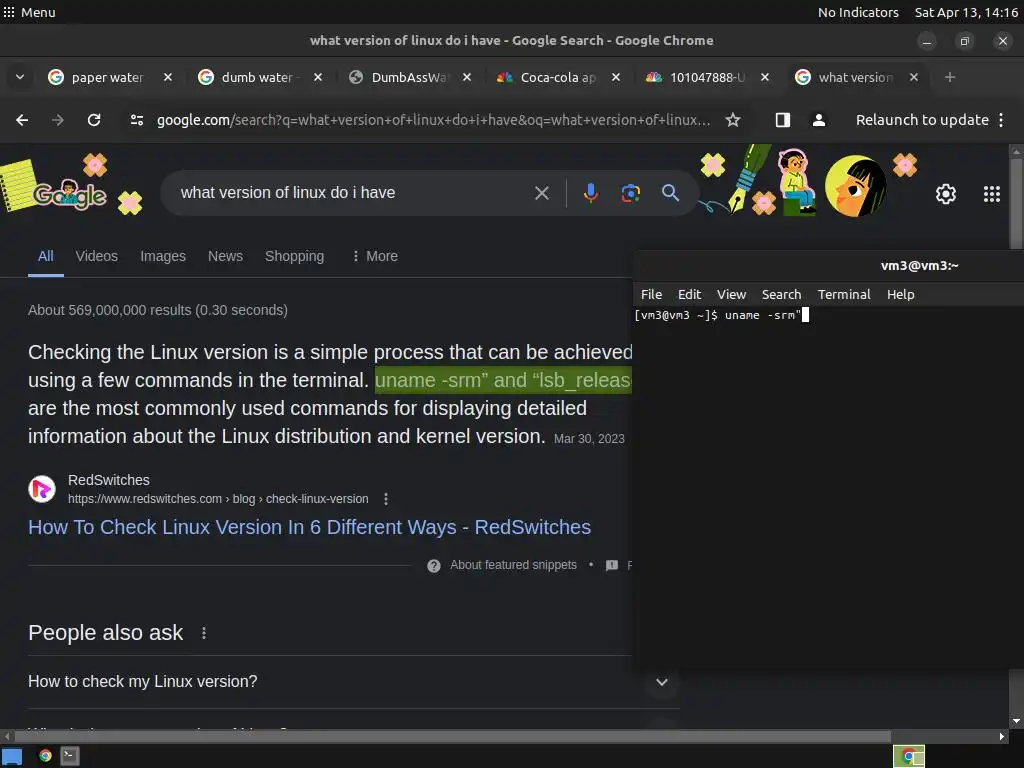Click the Chrome address bar URL
This screenshot has height=768, width=1024.
pyautogui.click(x=433, y=120)
